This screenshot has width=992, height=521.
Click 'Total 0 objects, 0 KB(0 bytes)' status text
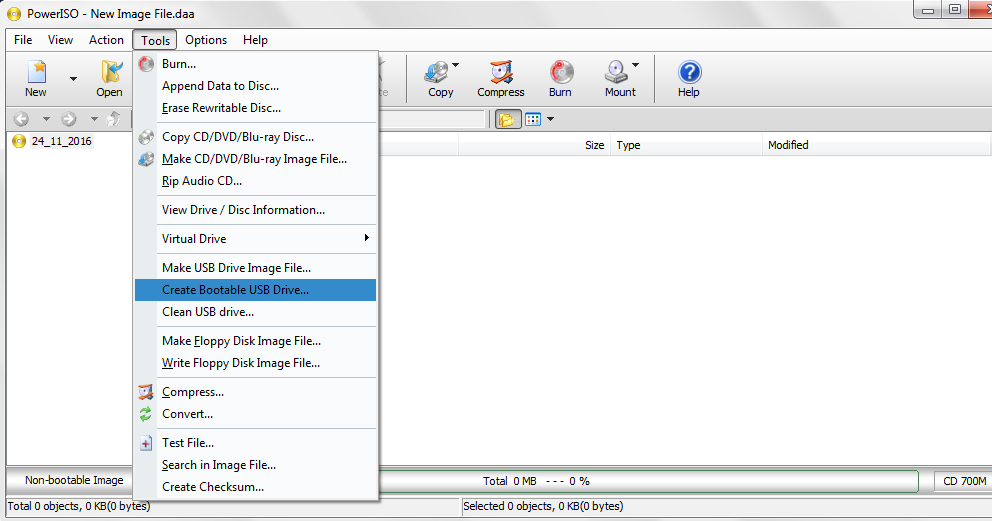coord(79,506)
